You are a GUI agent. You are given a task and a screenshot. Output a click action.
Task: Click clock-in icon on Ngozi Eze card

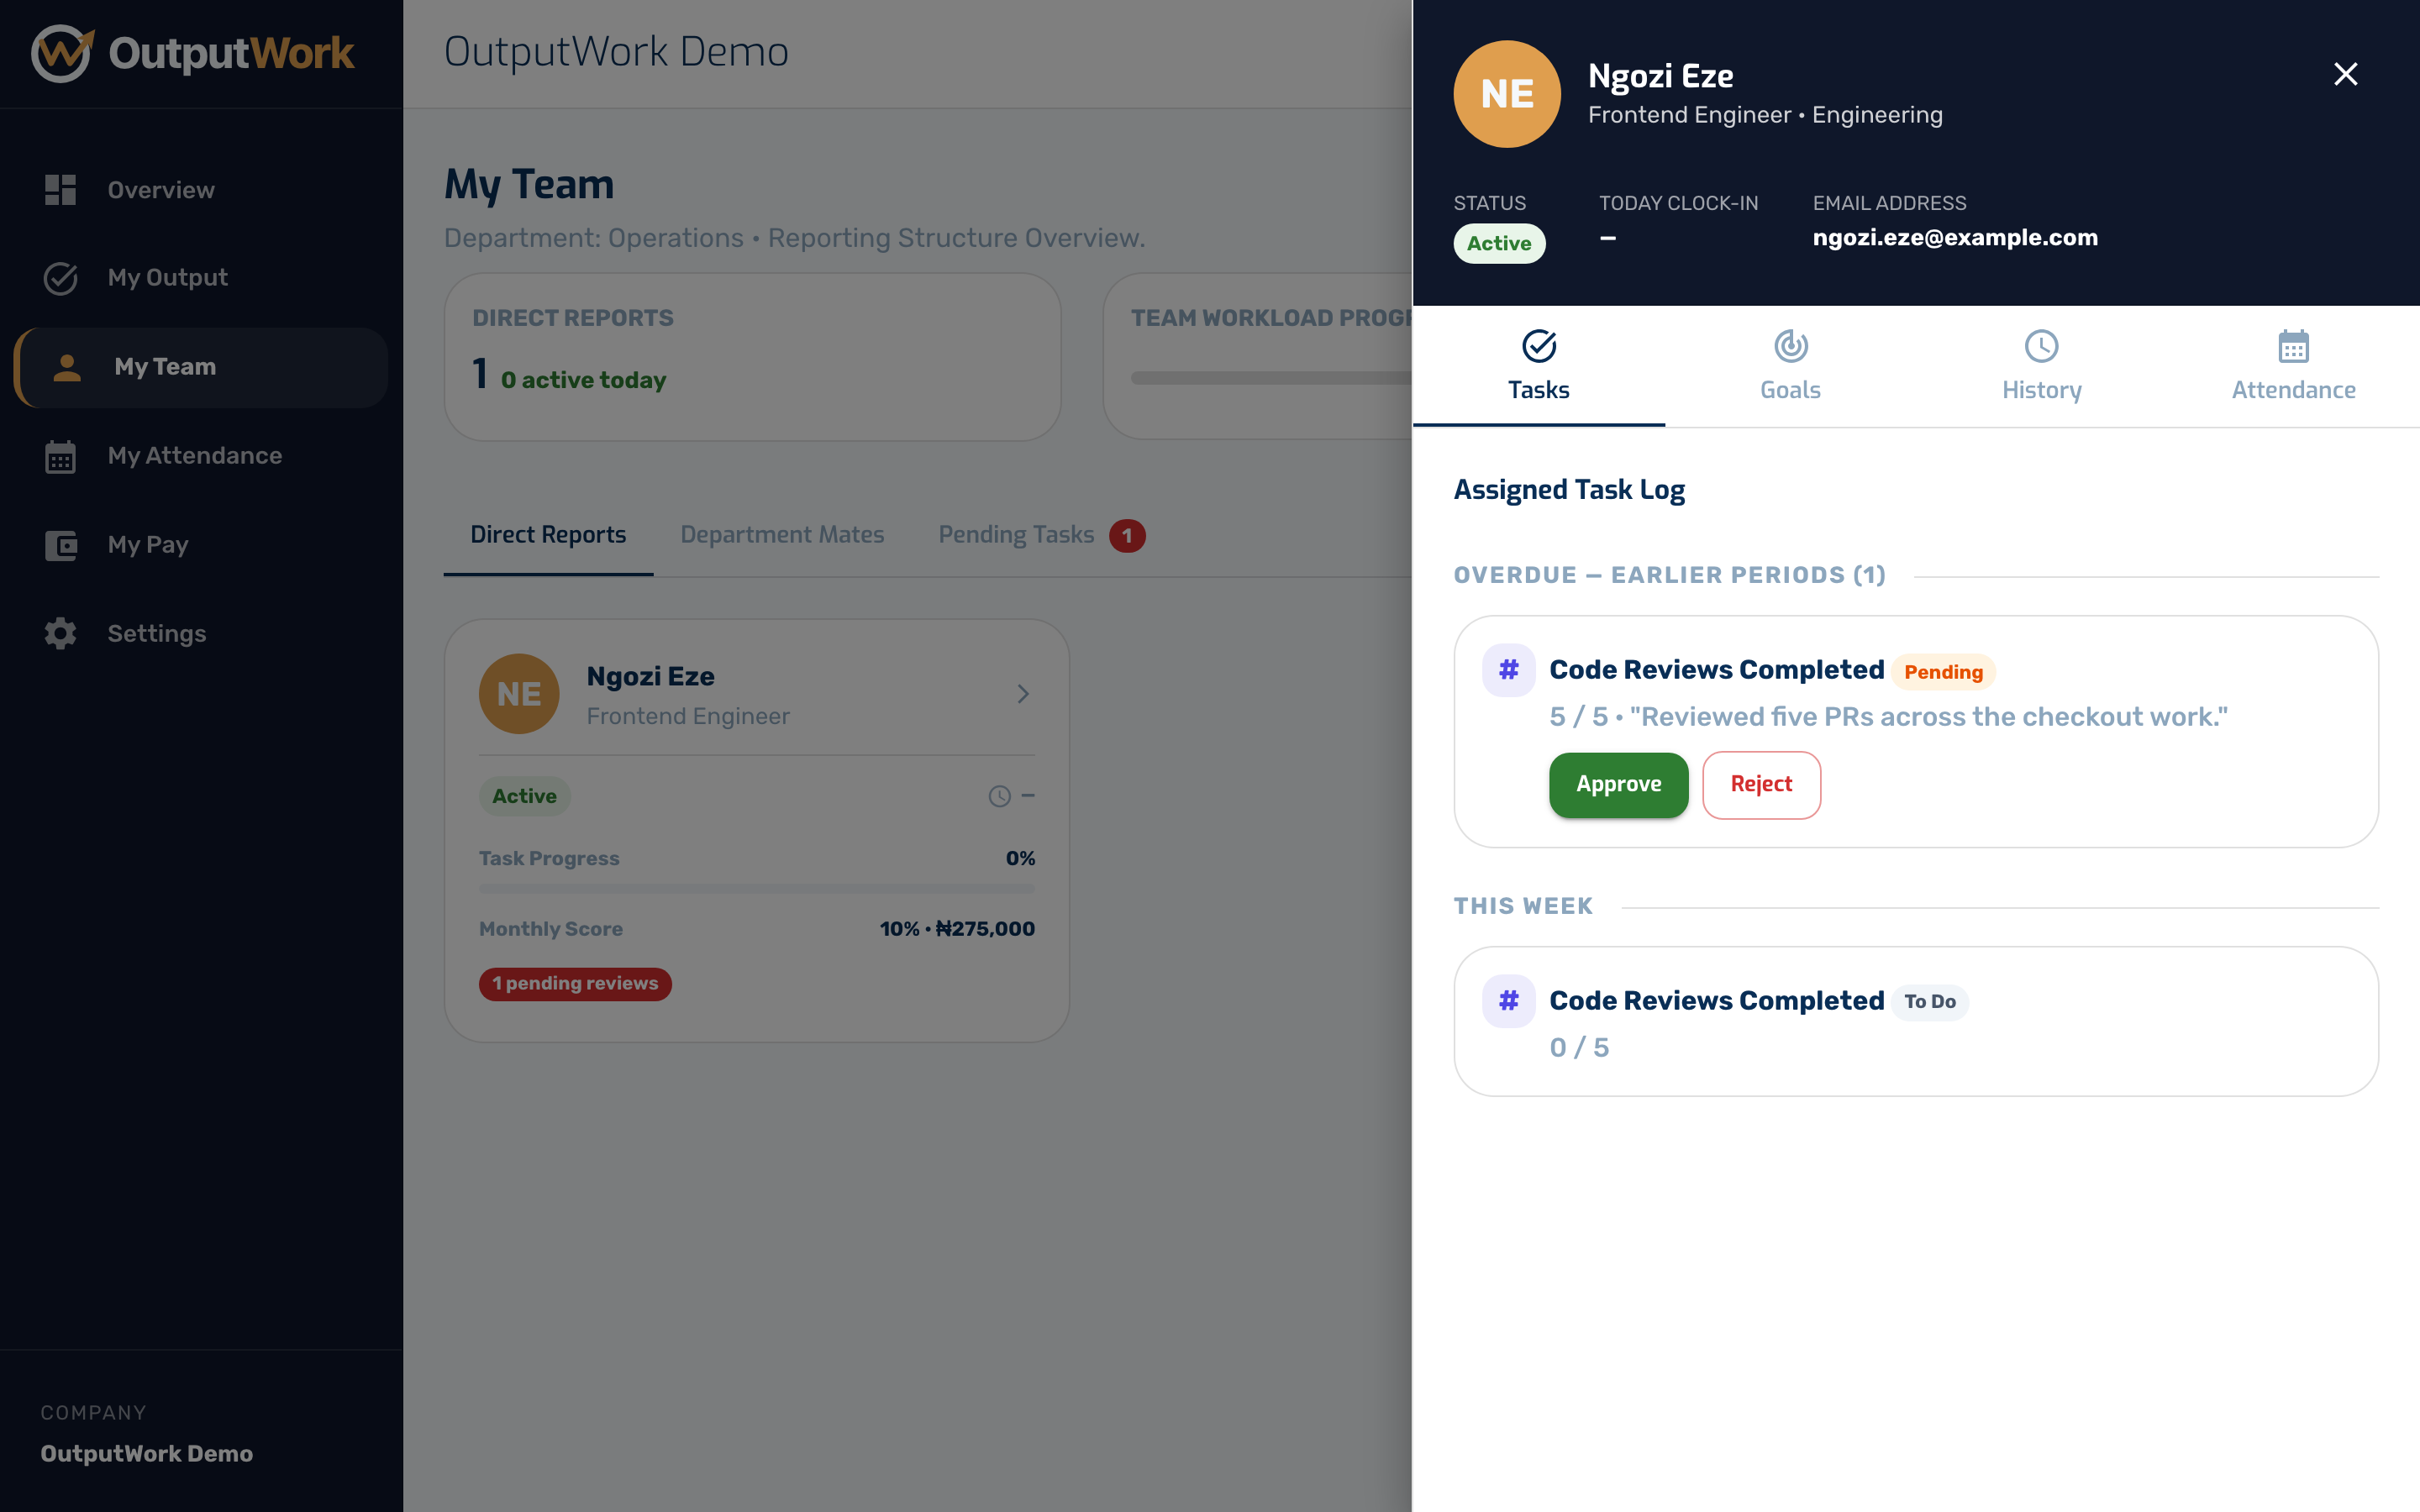click(x=999, y=796)
